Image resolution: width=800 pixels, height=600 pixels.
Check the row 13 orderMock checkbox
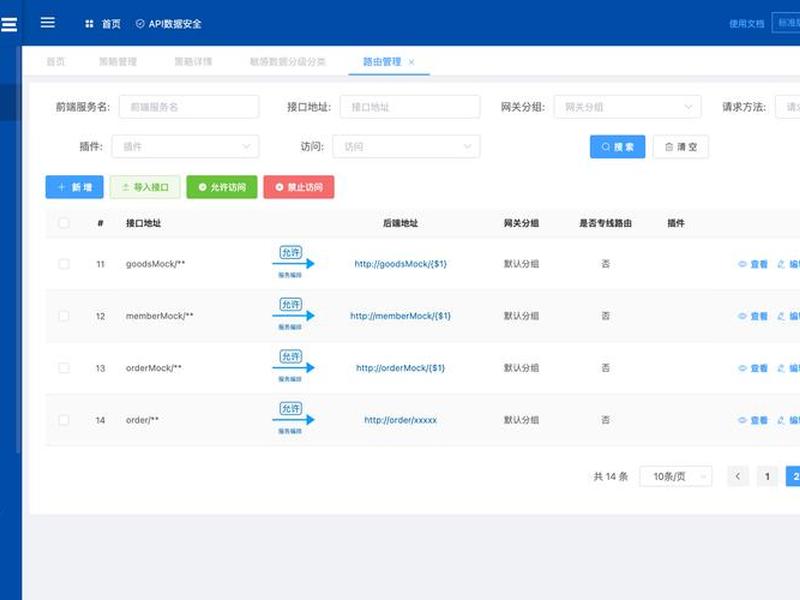[64, 368]
